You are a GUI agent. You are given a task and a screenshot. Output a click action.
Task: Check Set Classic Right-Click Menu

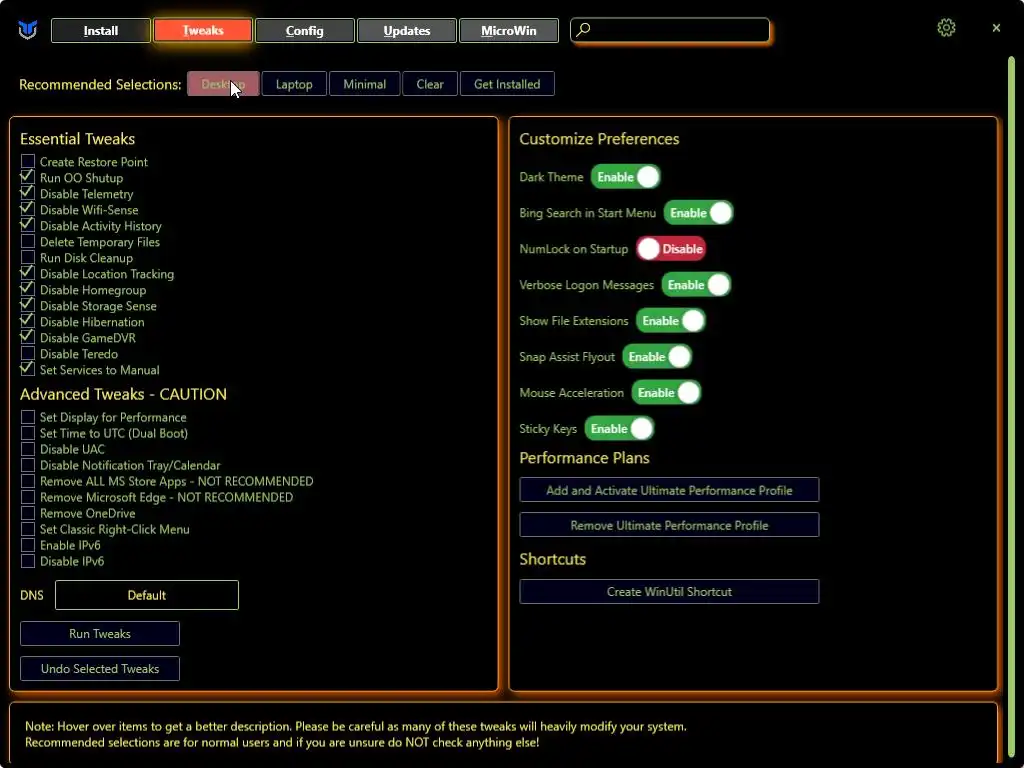click(27, 529)
